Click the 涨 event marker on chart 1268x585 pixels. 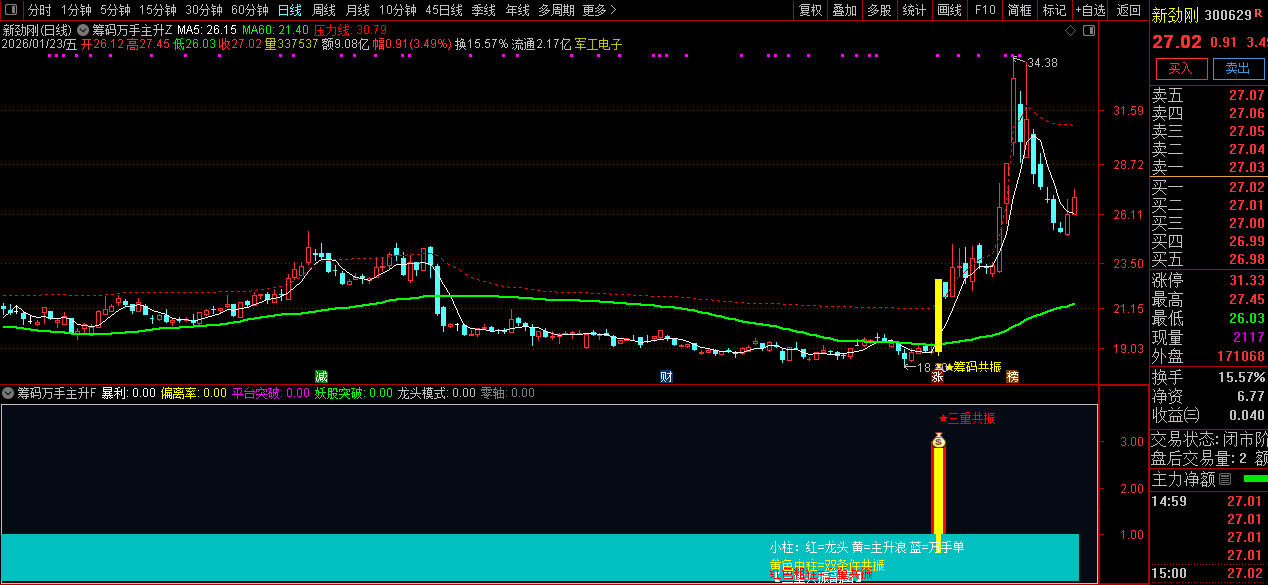tap(938, 377)
